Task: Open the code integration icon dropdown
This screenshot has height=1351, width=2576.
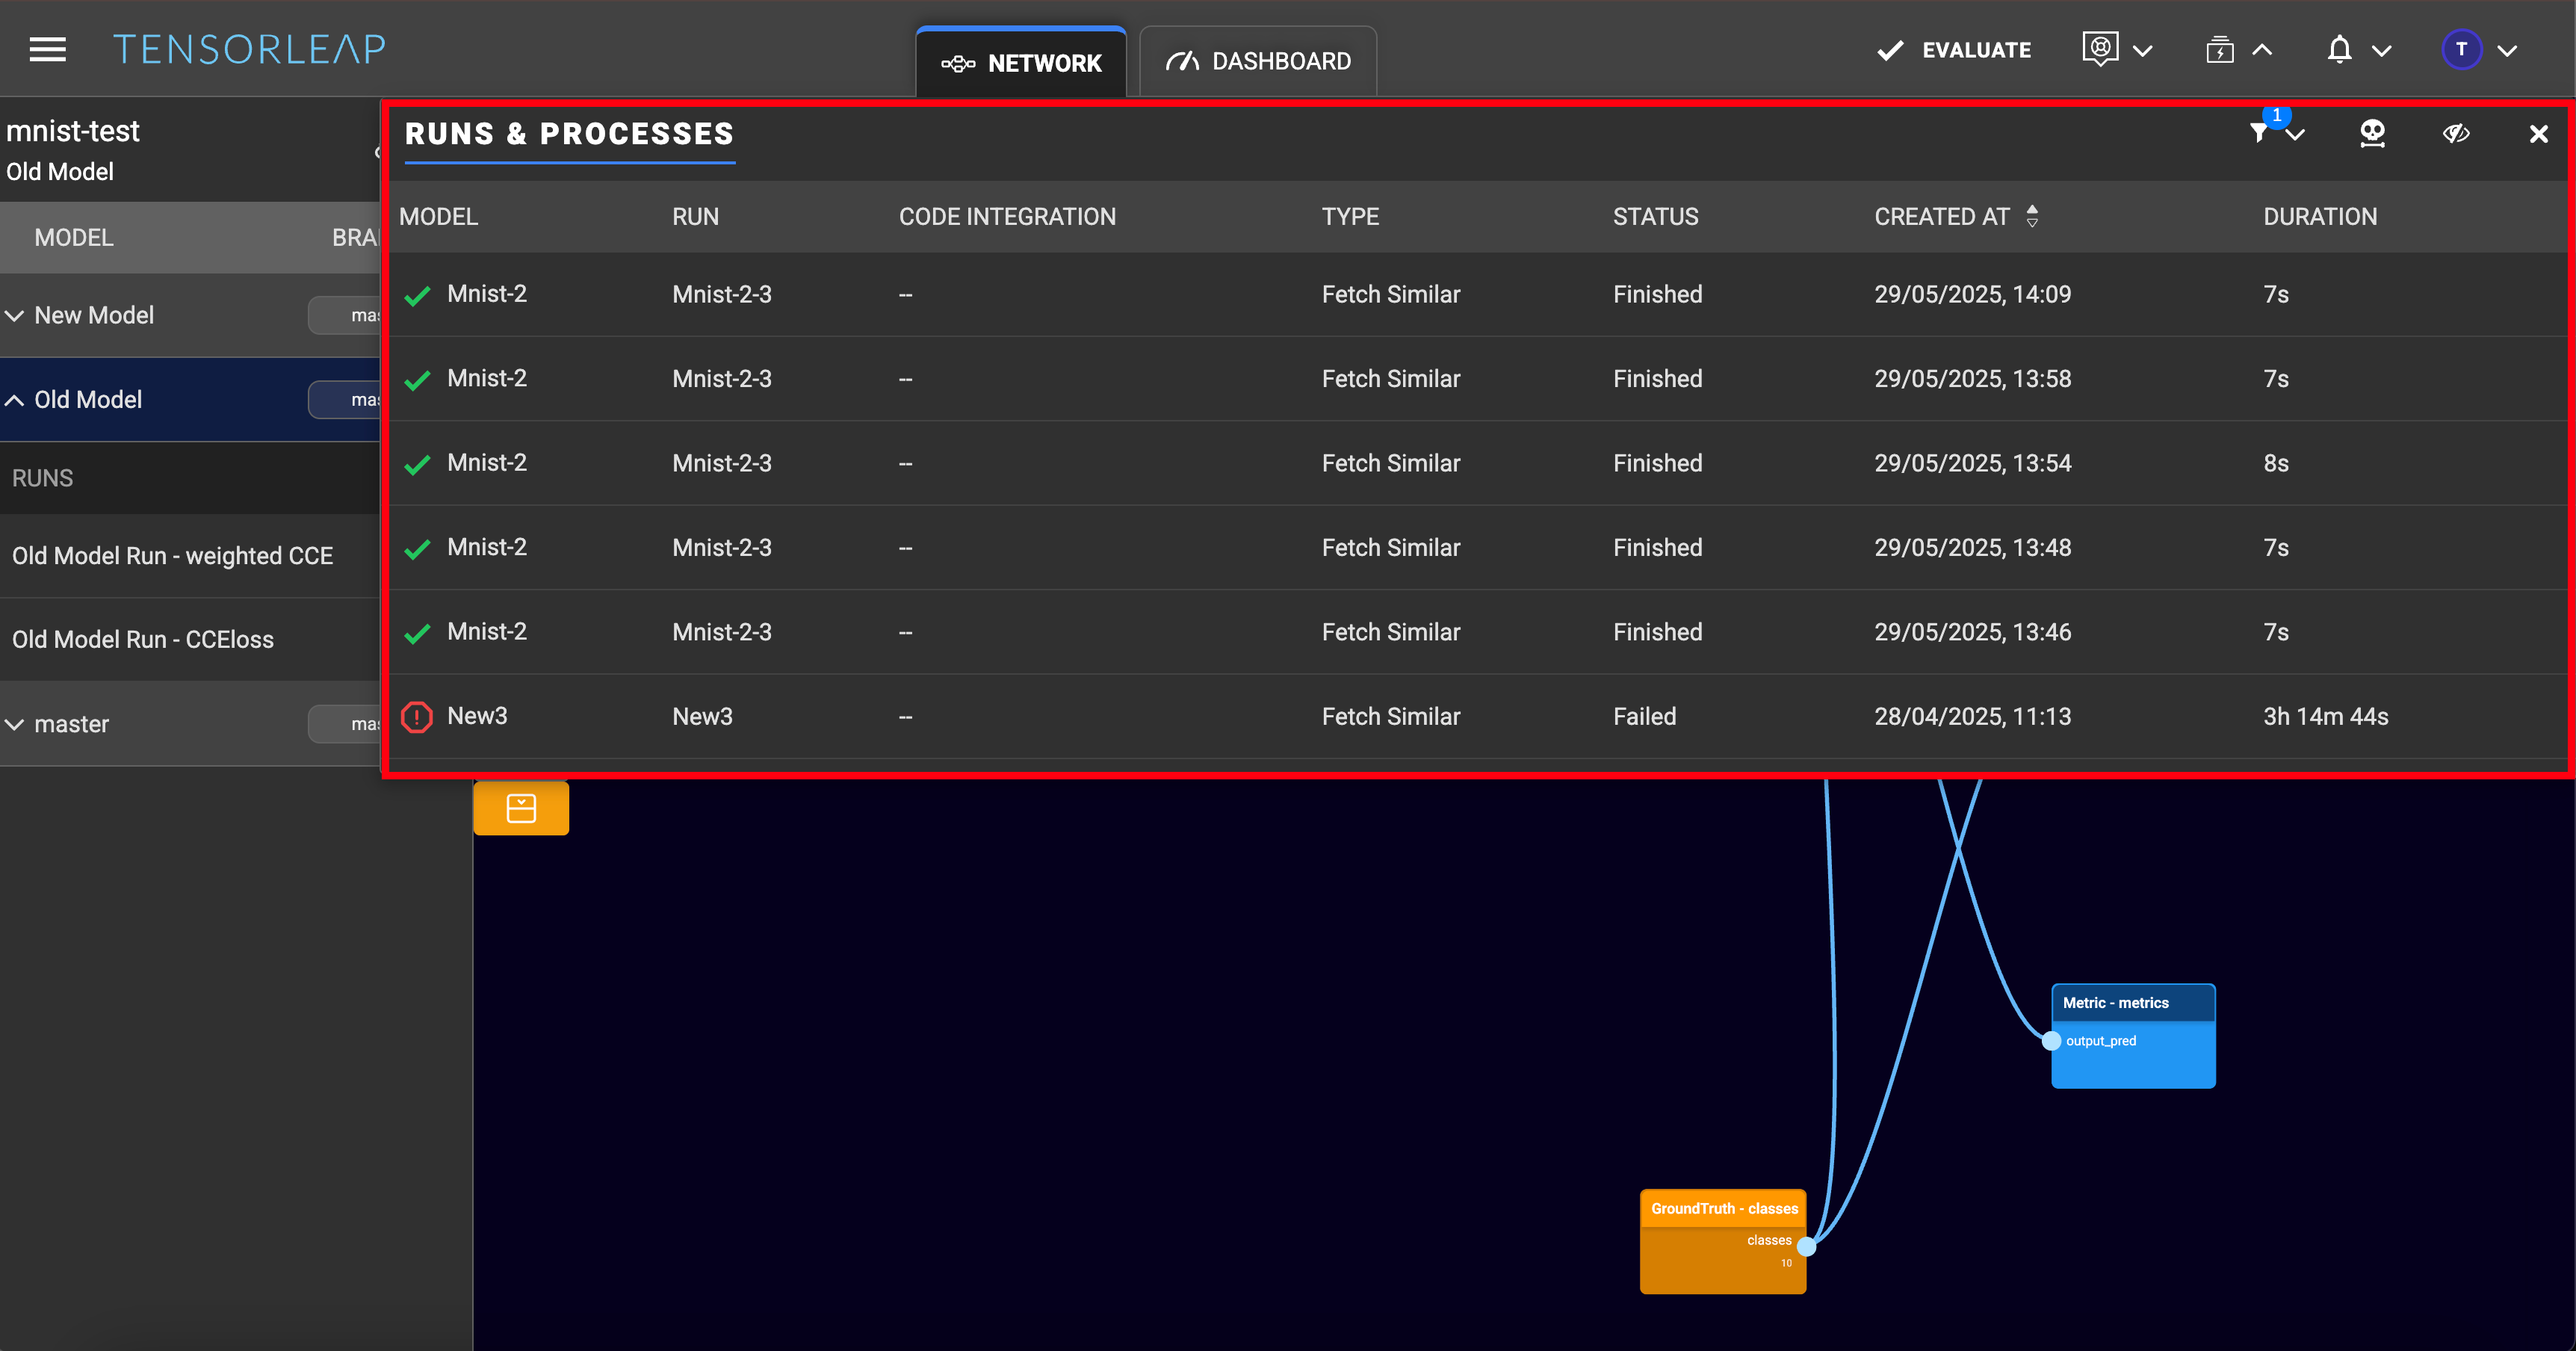Action: tap(2100, 49)
